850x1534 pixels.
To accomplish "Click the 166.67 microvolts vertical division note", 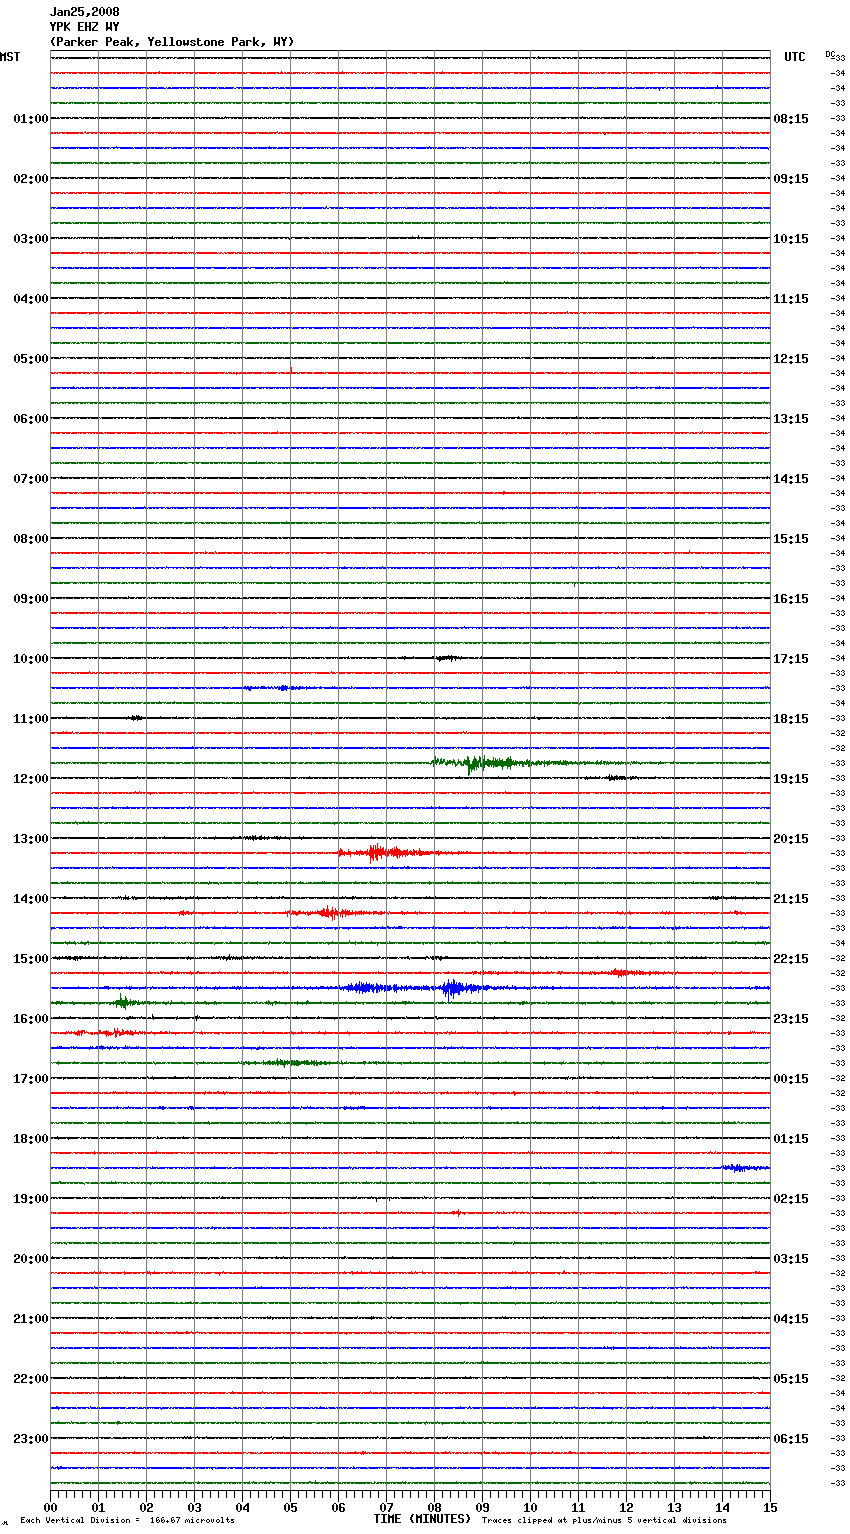I will pos(128,1520).
